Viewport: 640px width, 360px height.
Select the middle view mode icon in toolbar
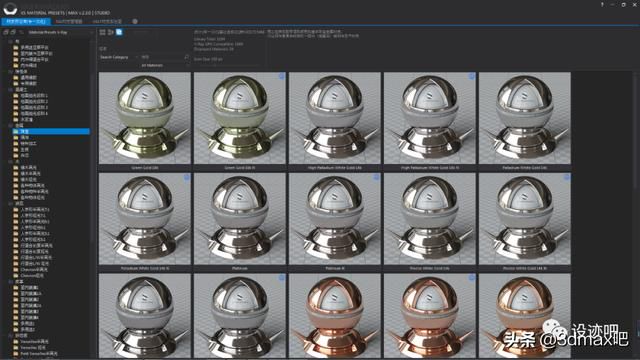[x=111, y=32]
